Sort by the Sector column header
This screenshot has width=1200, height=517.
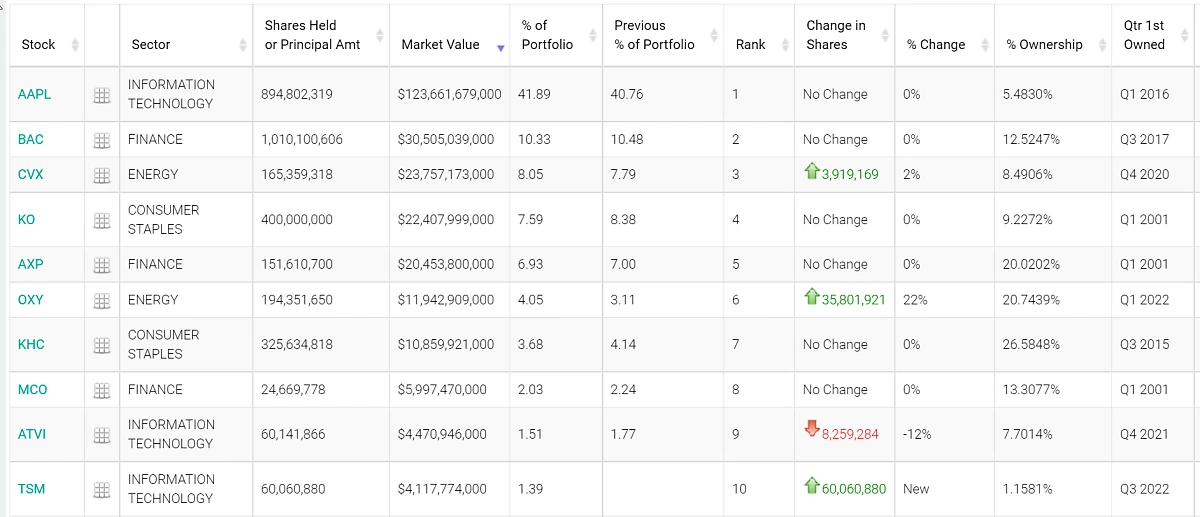click(x=151, y=45)
